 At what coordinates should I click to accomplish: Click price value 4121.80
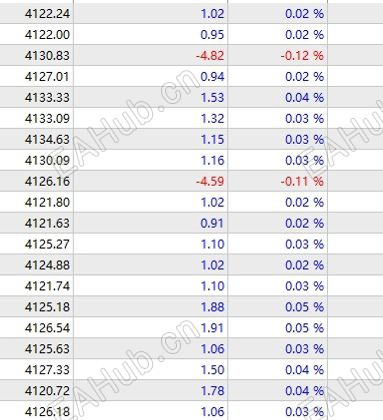(x=47, y=202)
